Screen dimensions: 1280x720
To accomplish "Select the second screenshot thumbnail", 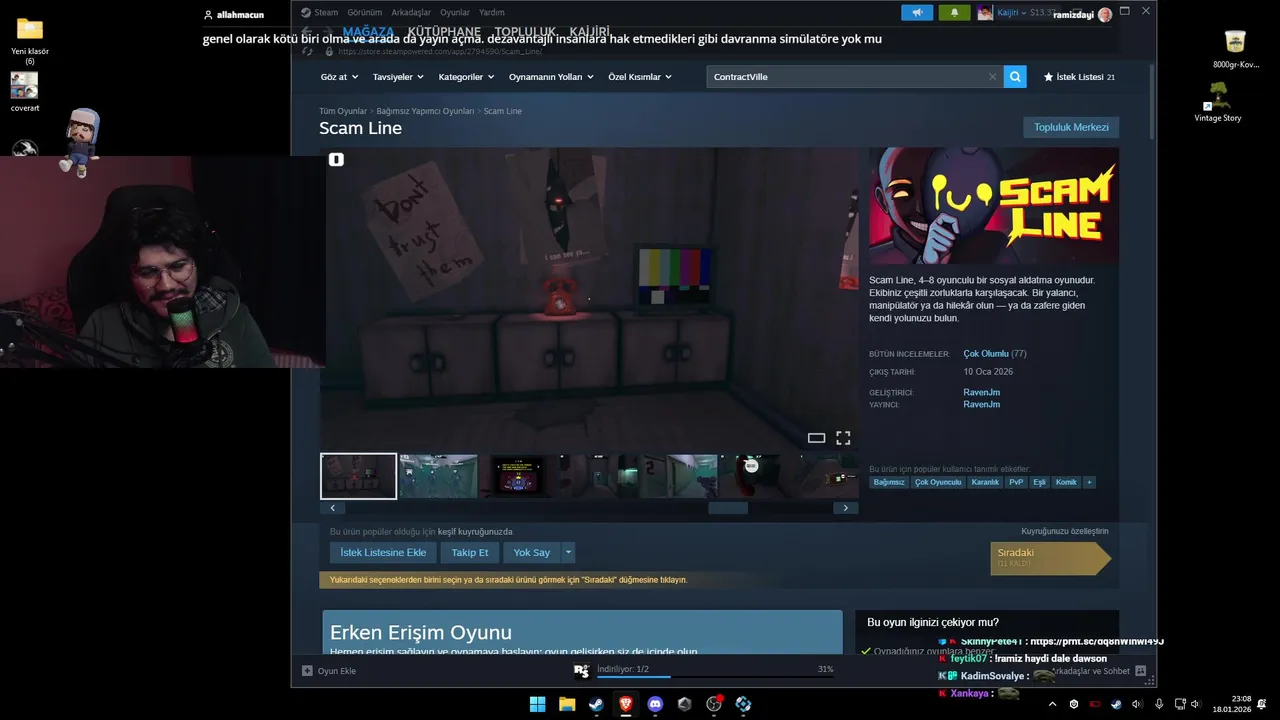I will (x=438, y=476).
